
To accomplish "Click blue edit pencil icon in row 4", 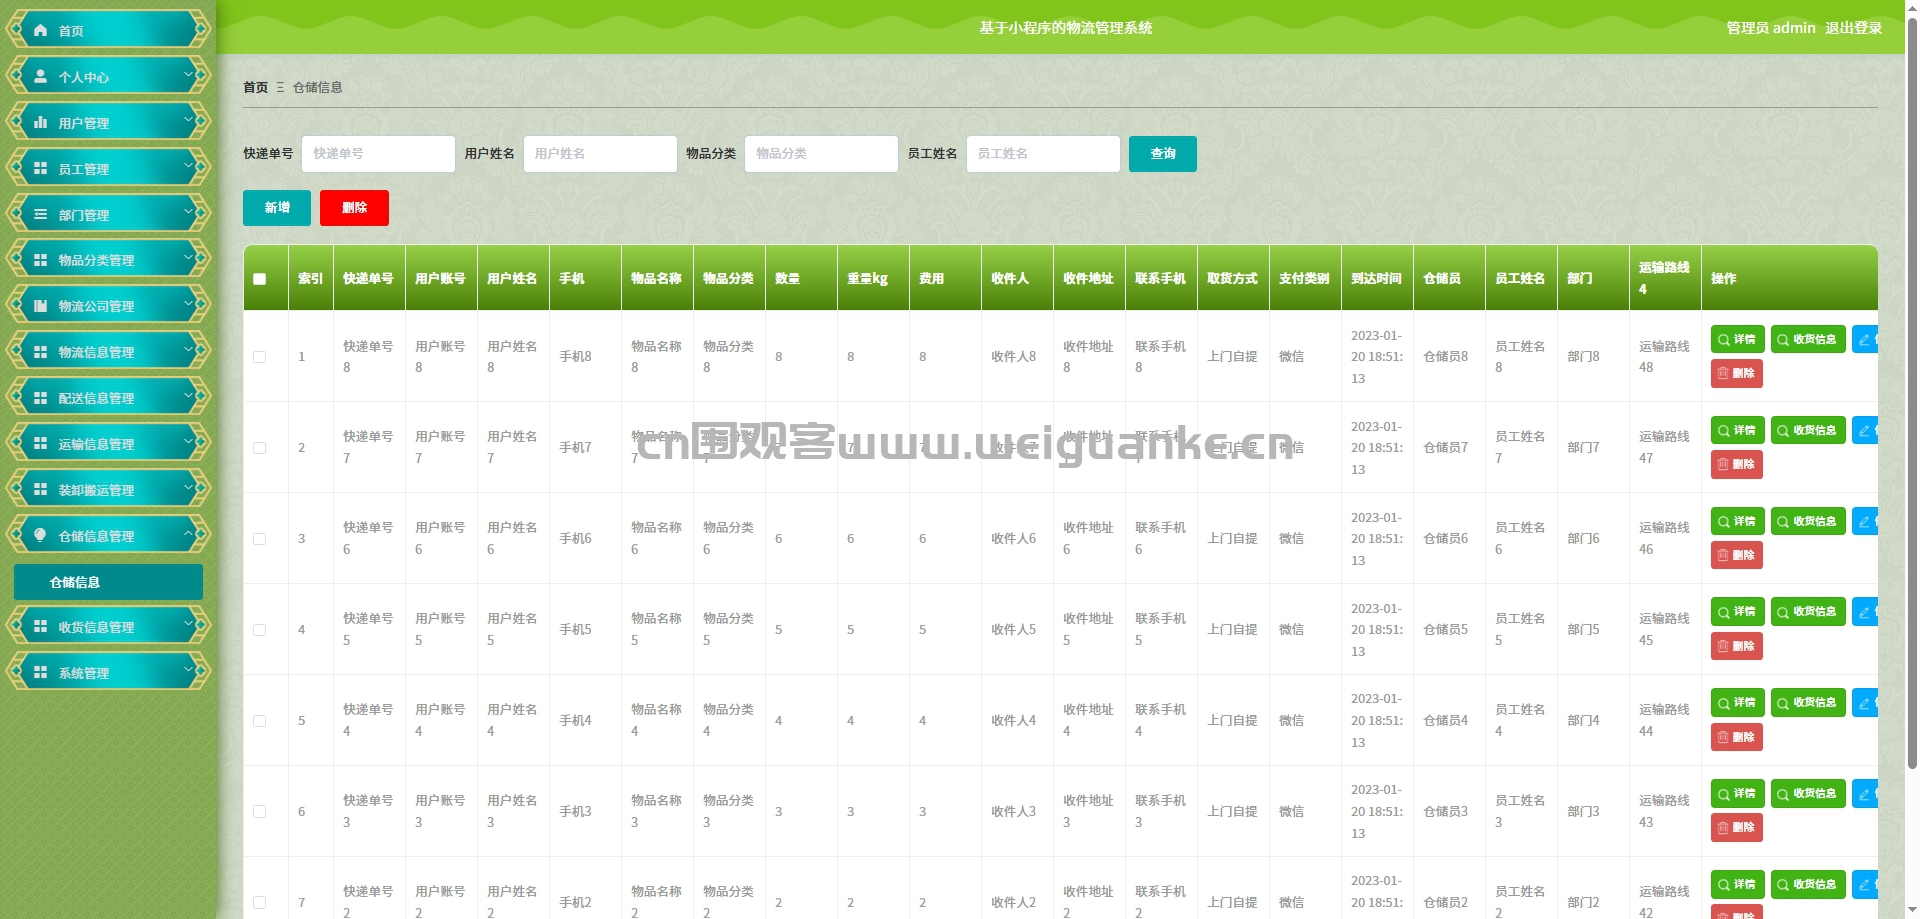I will [1864, 612].
